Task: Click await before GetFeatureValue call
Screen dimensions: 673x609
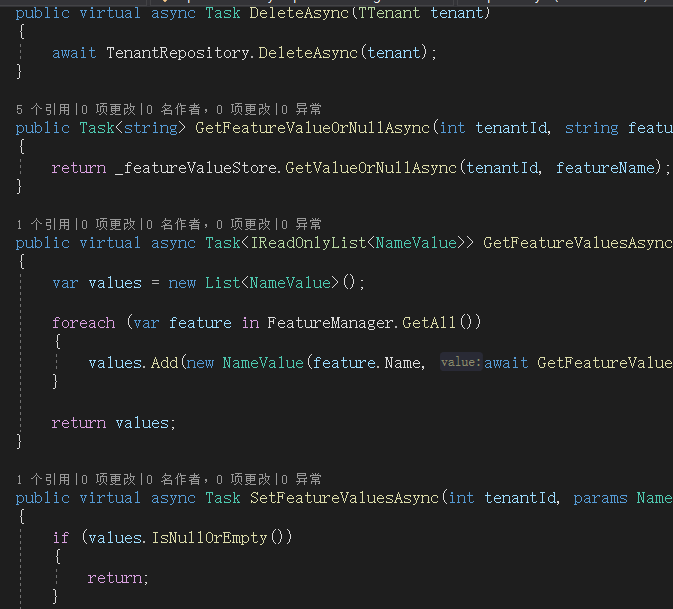Action: 506,363
